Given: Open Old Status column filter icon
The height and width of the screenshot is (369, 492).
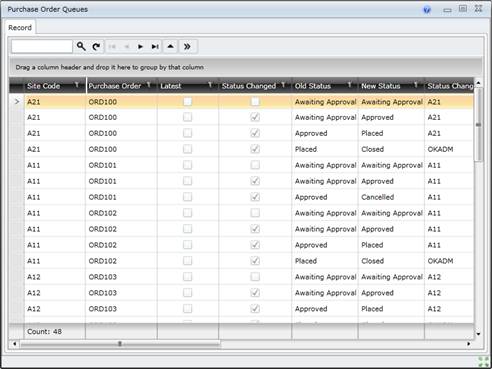Looking at the screenshot, I should click(x=349, y=85).
